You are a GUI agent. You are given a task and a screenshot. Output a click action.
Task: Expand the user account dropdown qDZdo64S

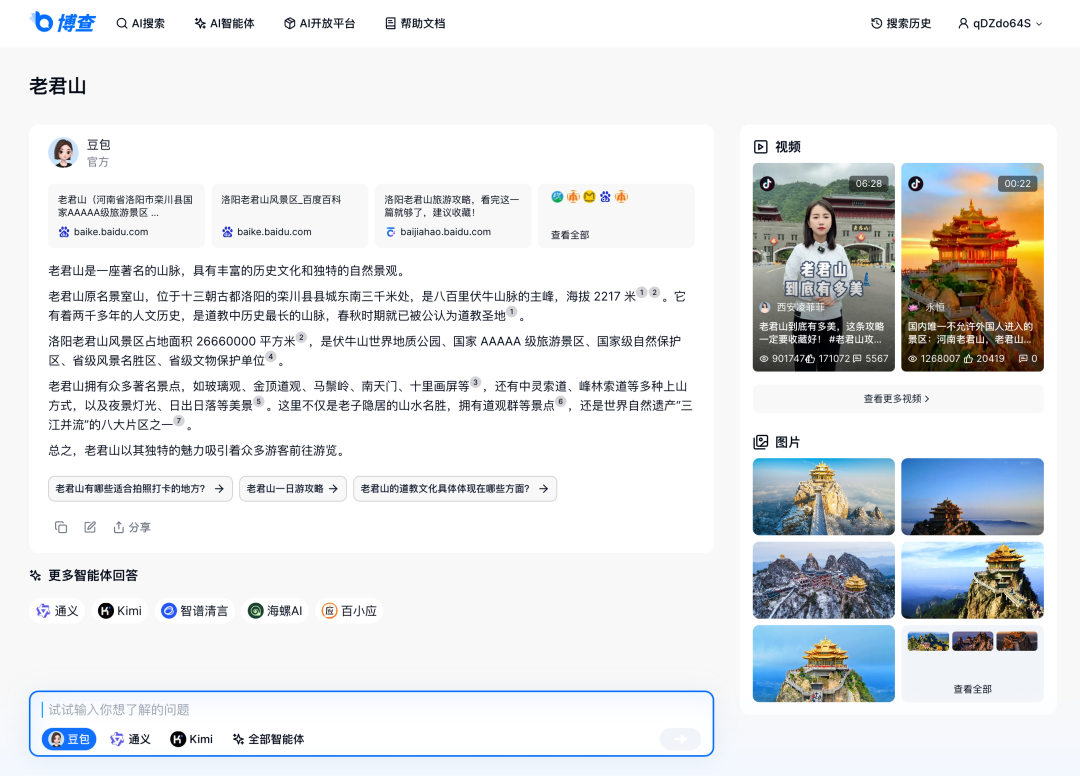point(999,23)
